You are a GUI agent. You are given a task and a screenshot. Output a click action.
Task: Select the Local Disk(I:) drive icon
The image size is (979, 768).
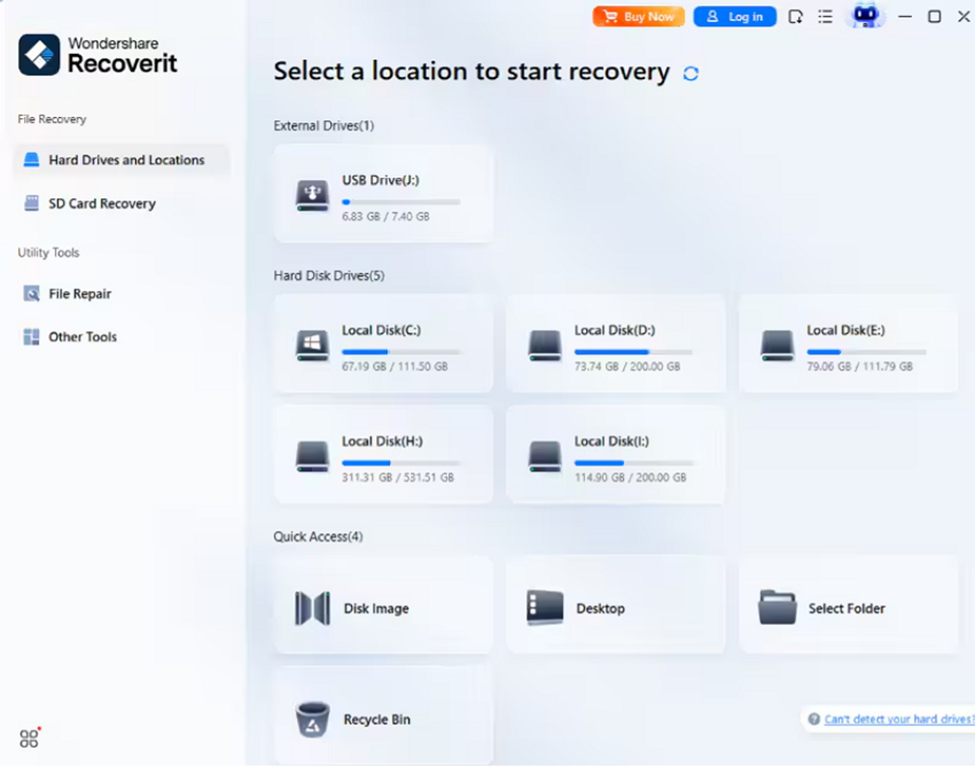point(546,458)
